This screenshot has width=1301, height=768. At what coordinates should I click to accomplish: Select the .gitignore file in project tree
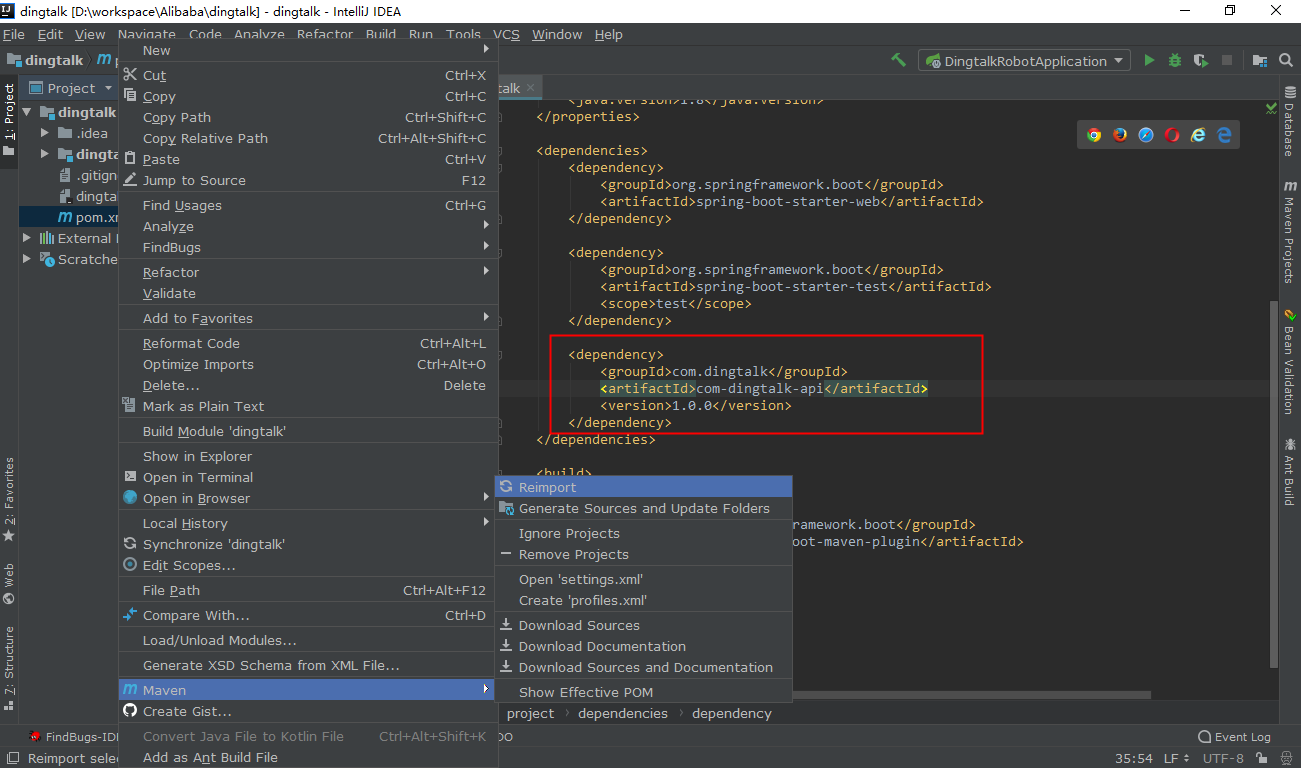(89, 175)
